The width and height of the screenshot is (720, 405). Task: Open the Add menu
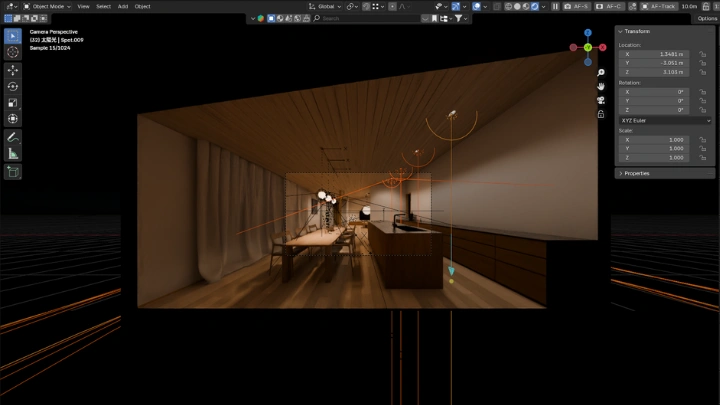tap(122, 6)
